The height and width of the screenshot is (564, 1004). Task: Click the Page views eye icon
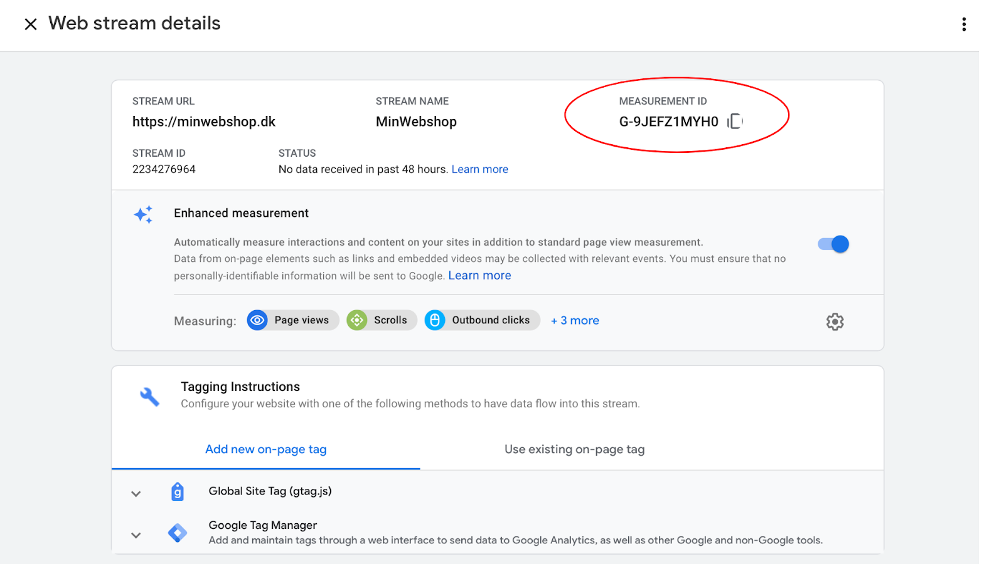click(x=257, y=320)
